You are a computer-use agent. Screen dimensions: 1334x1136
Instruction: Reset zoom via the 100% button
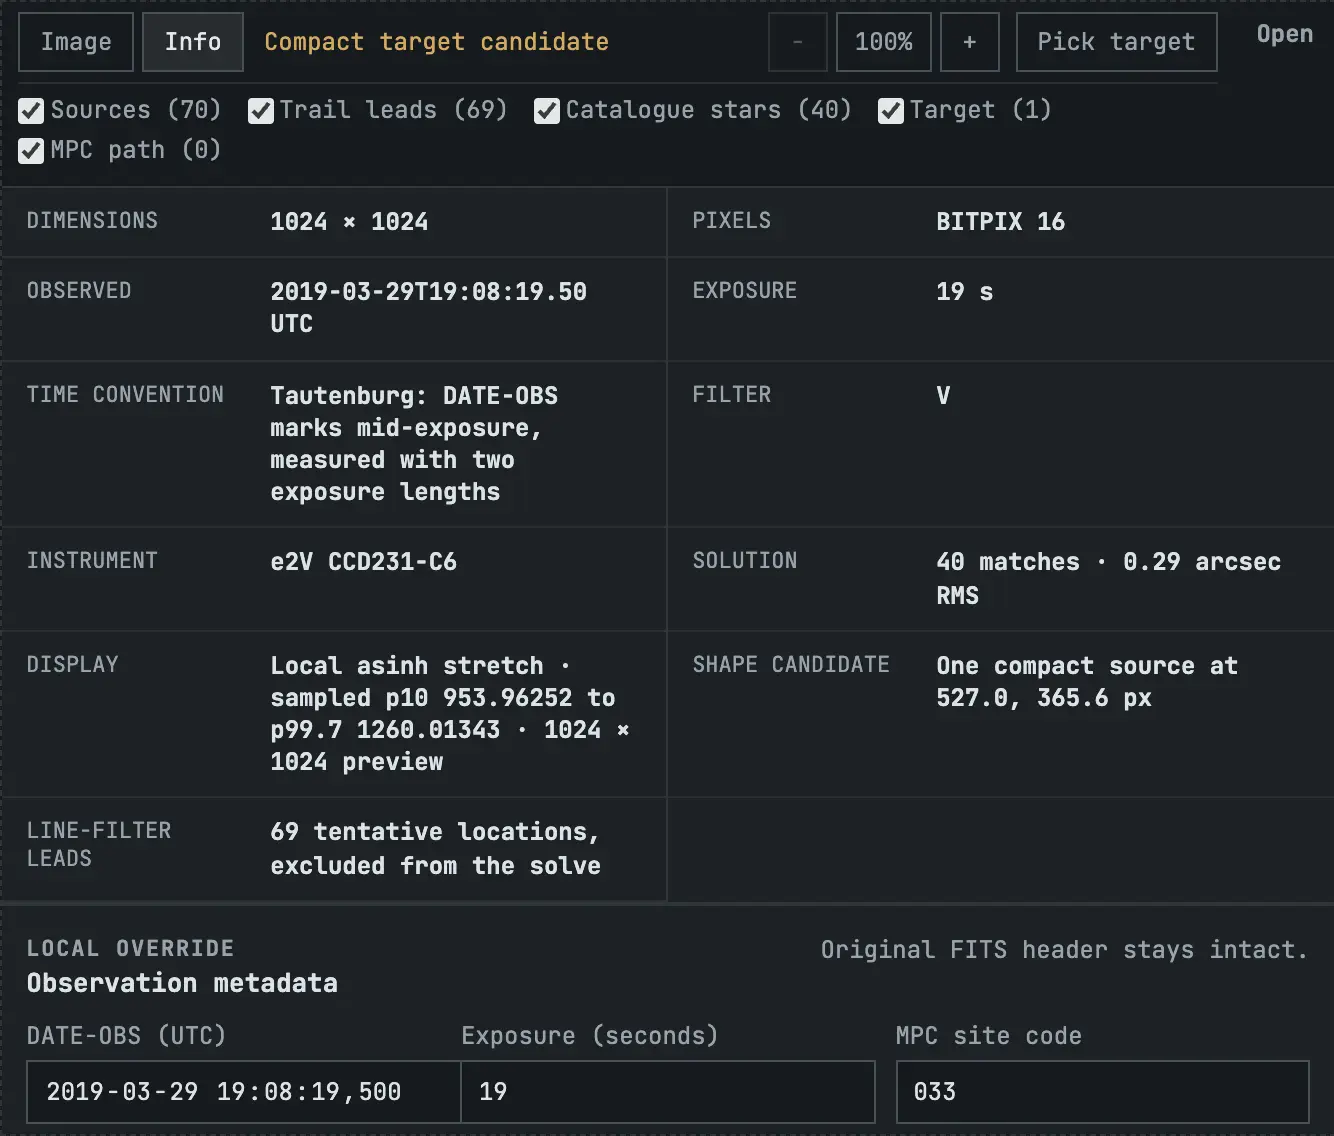point(884,42)
